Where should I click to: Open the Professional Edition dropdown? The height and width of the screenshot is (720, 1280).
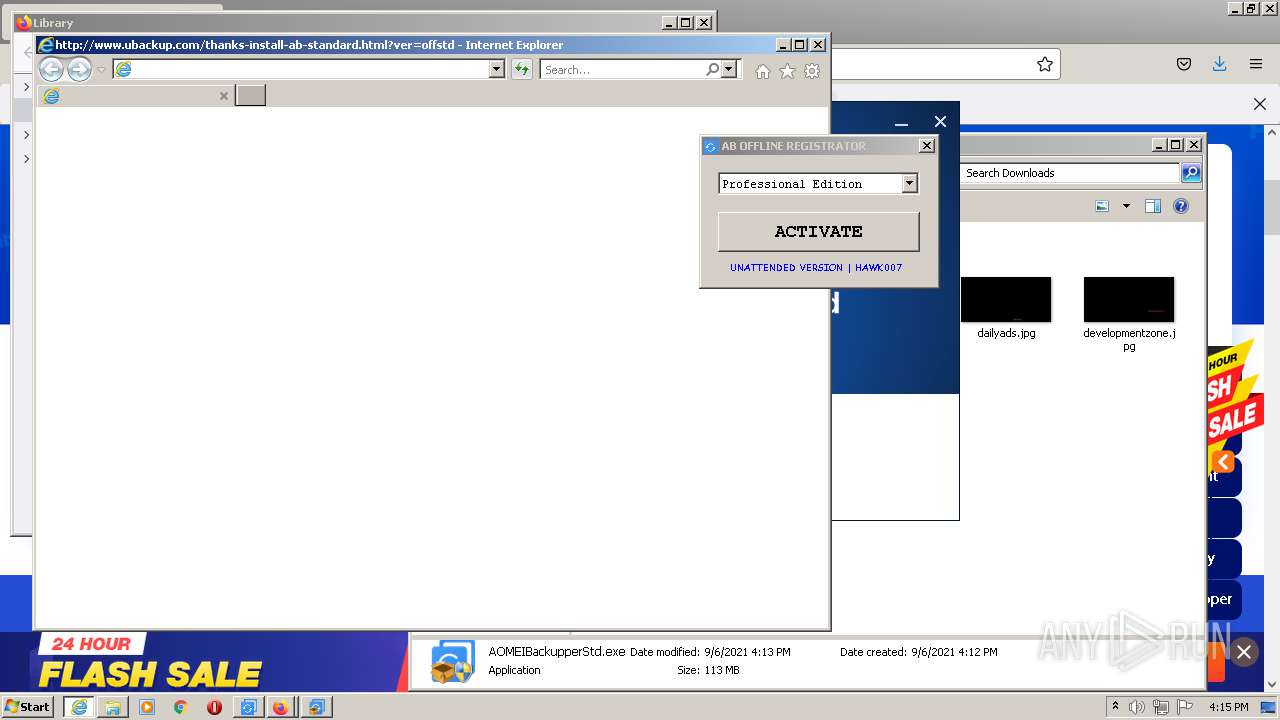tap(909, 183)
